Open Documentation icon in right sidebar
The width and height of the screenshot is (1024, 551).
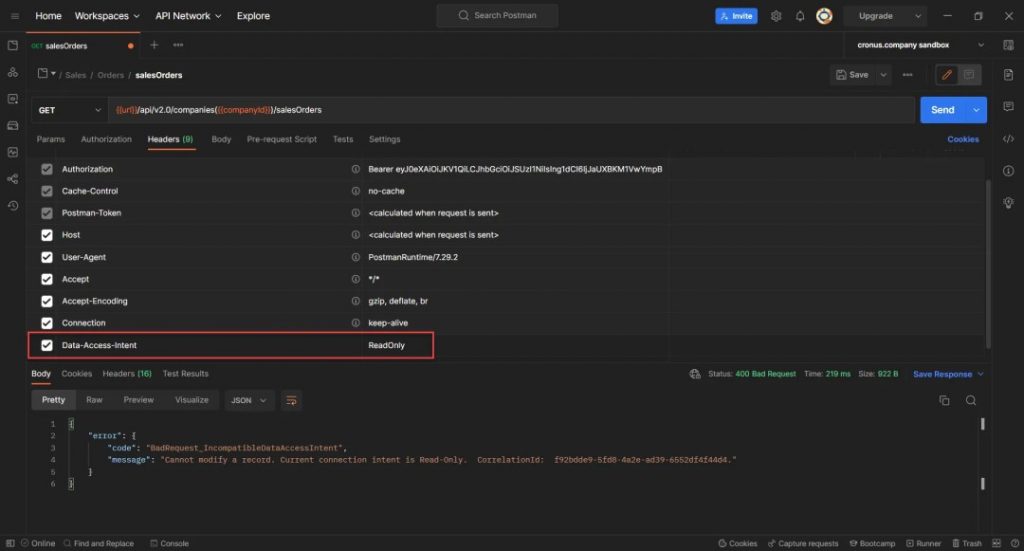pos(1008,74)
